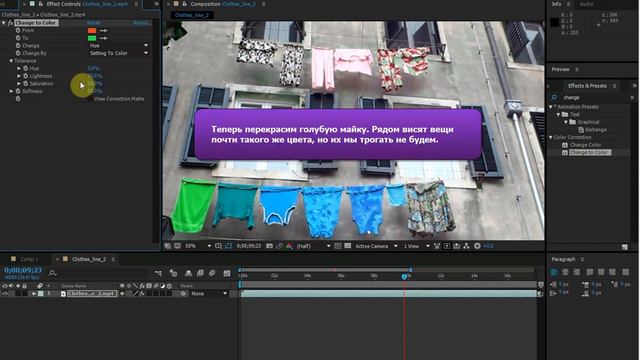Screen dimensions: 640x360
Task: Collapse the Graphical presets folder
Action: coord(566,122)
